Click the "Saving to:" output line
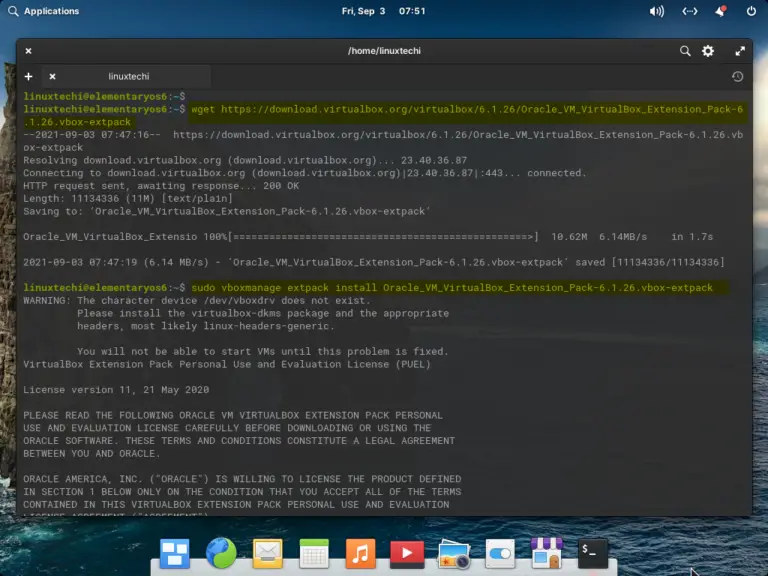The height and width of the screenshot is (576, 768). coord(227,212)
